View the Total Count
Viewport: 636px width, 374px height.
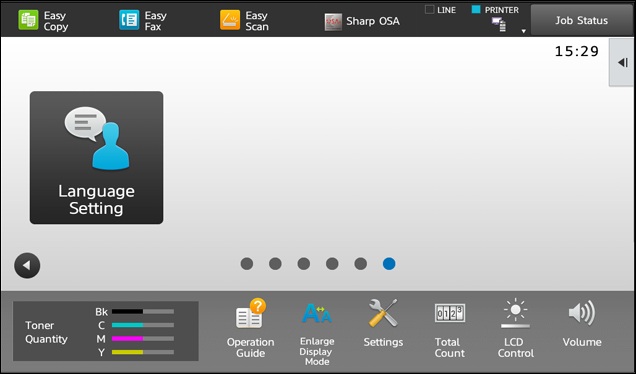tap(449, 330)
